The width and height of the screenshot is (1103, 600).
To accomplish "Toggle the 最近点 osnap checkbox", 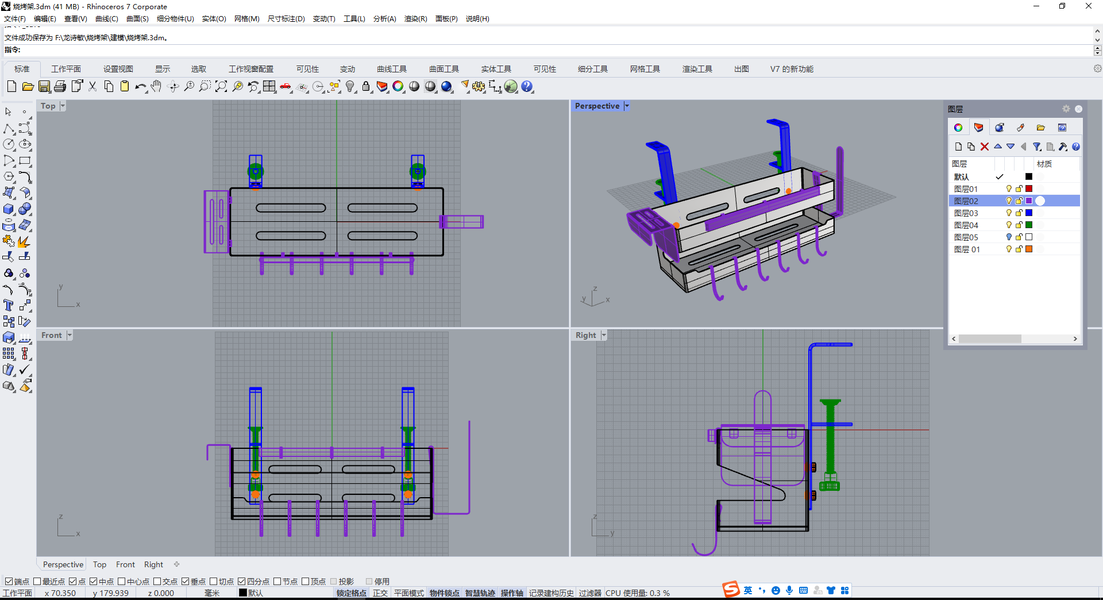I will coord(37,581).
